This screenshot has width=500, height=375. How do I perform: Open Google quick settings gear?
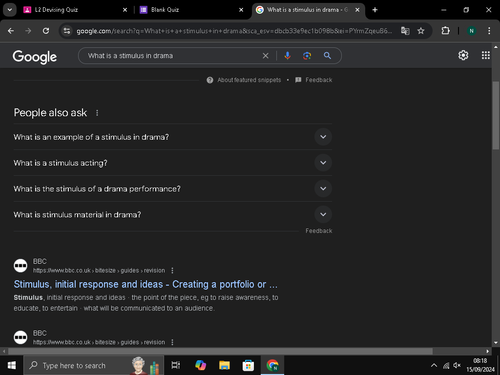click(x=463, y=55)
